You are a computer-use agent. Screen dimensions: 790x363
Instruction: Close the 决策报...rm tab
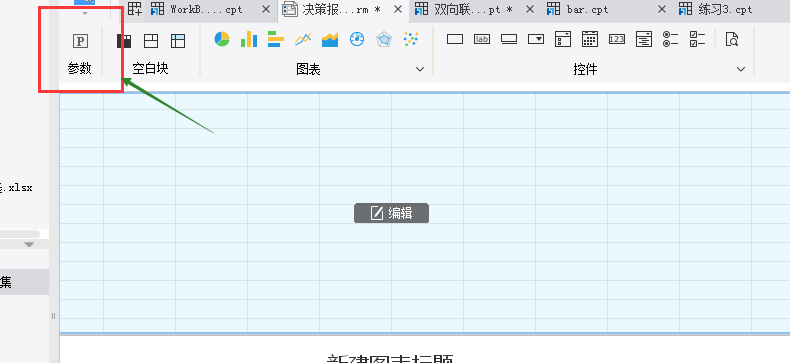click(398, 9)
